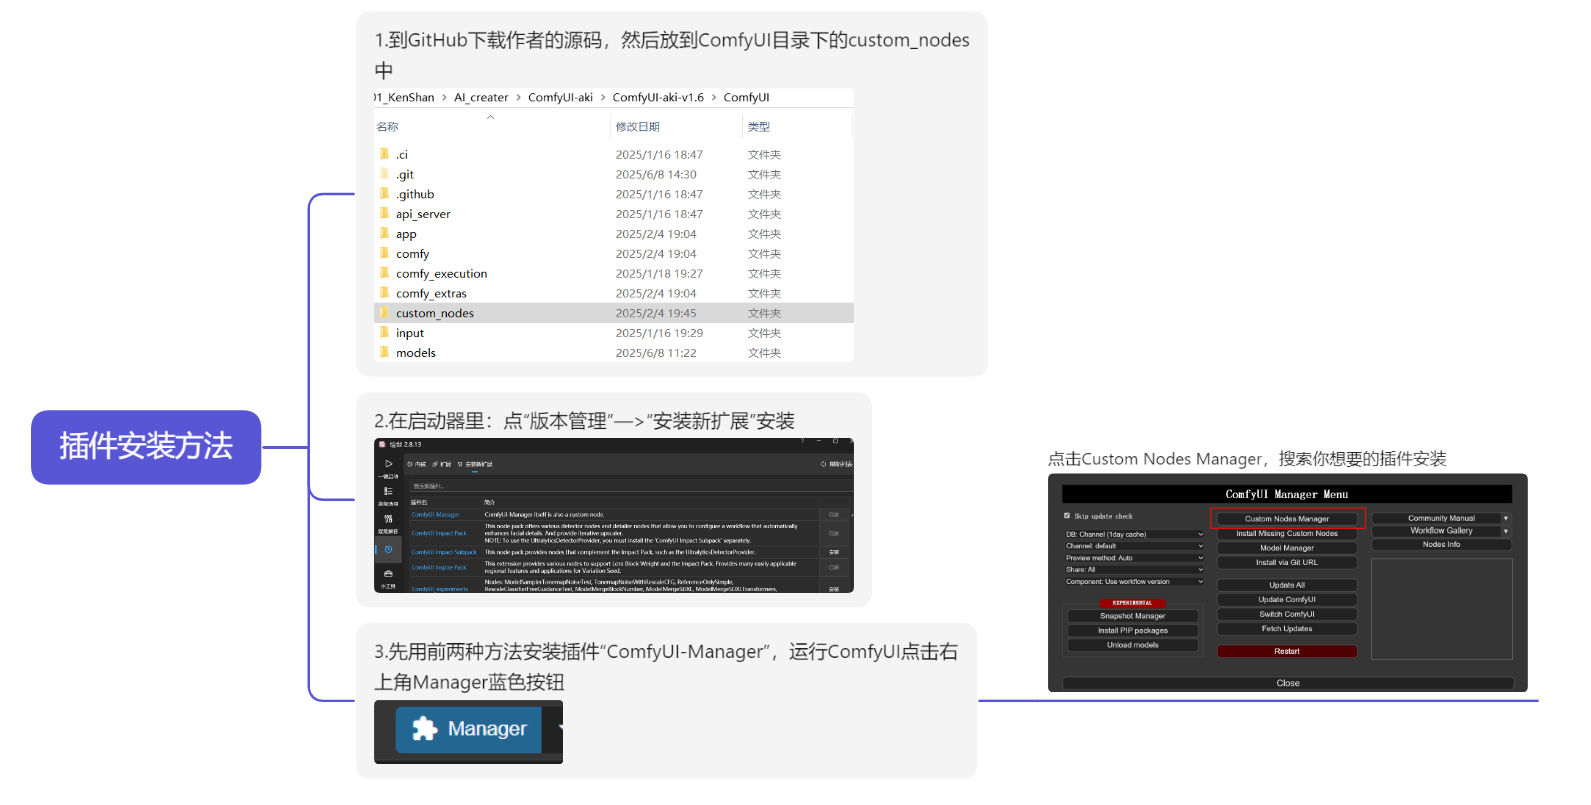Click the ComfyUI Impact Pack link
The image size is (1591, 805).
point(439,533)
